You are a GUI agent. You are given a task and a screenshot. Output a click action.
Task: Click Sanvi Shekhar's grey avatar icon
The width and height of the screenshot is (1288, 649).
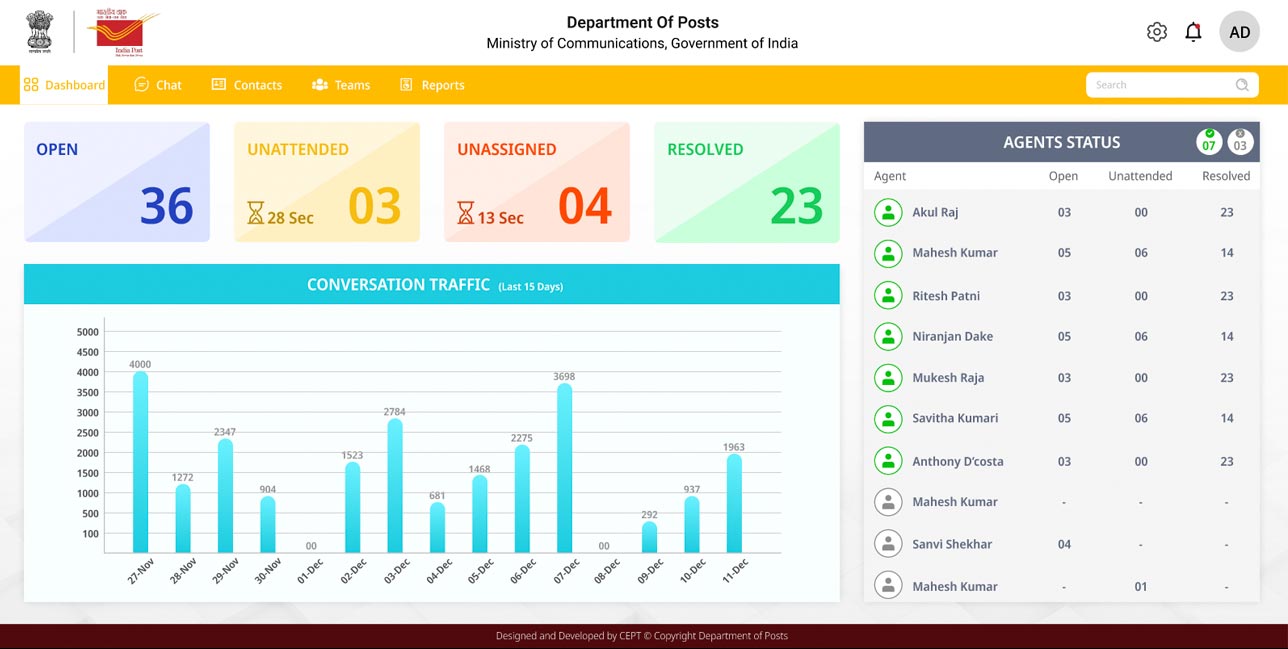pyautogui.click(x=887, y=544)
